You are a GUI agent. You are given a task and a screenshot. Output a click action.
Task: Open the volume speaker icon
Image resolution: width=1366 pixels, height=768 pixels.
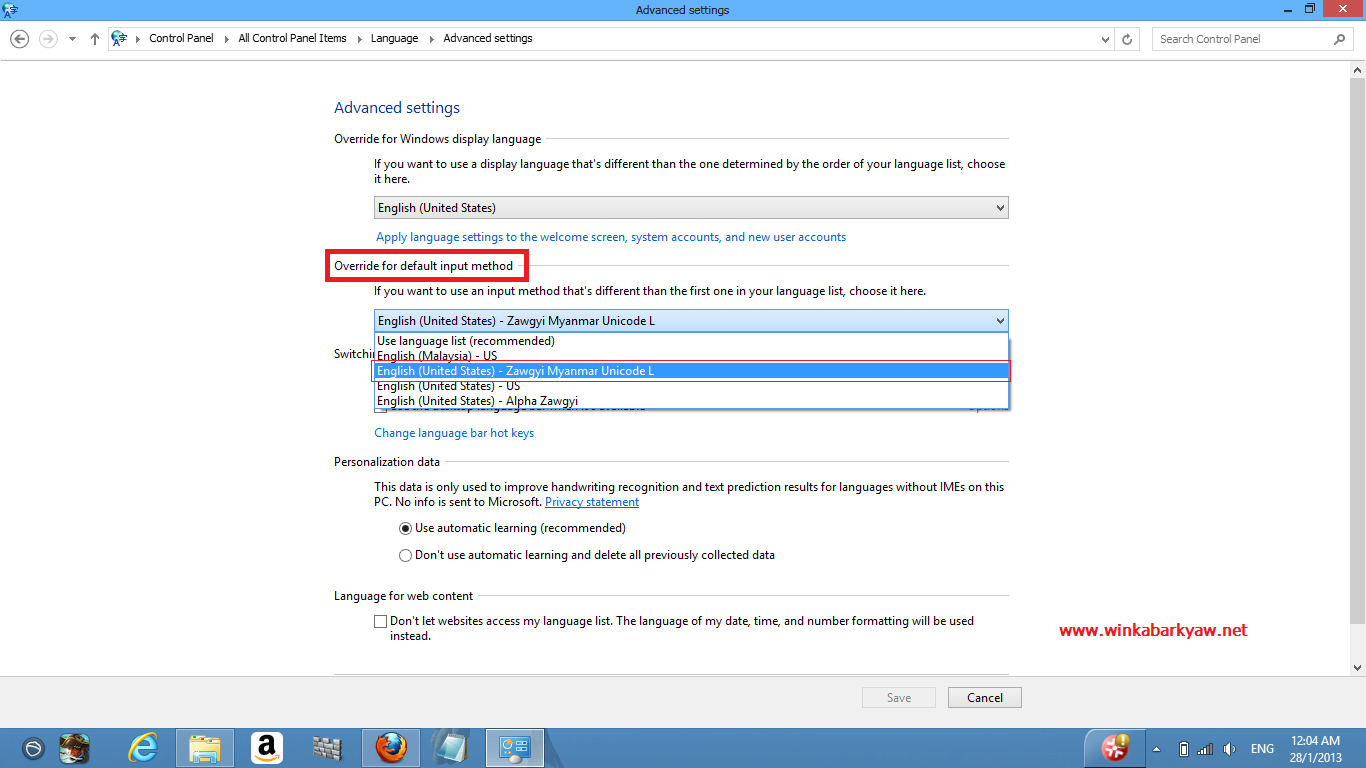coord(1229,749)
